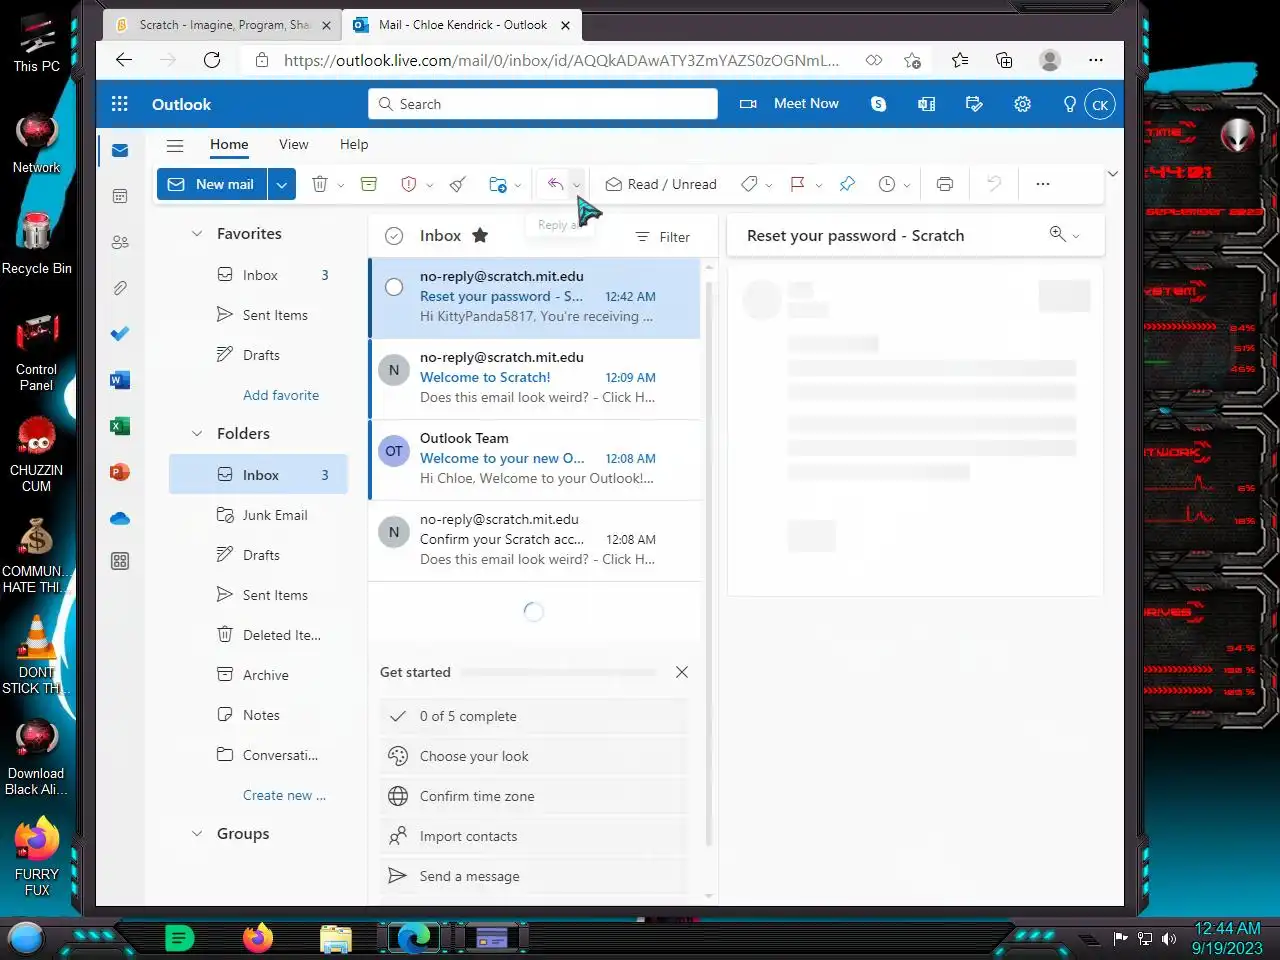Launch Word from the left rail
The height and width of the screenshot is (960, 1280).
[x=120, y=380]
